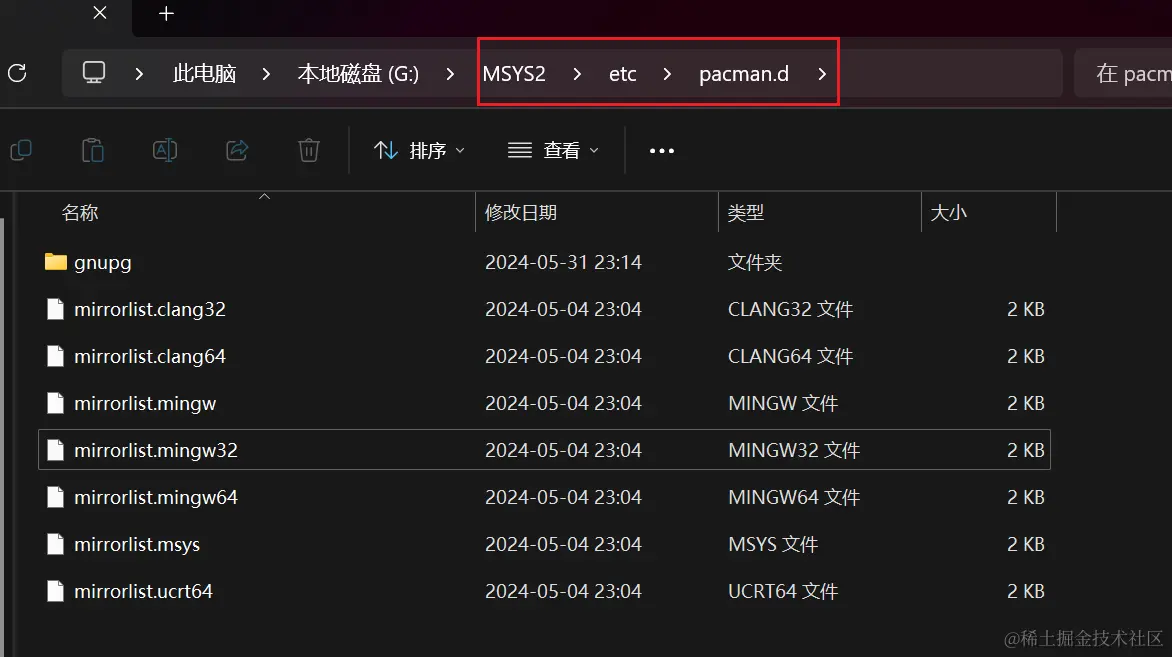Sort by 类型 column header
The image size is (1172, 657).
click(x=745, y=212)
